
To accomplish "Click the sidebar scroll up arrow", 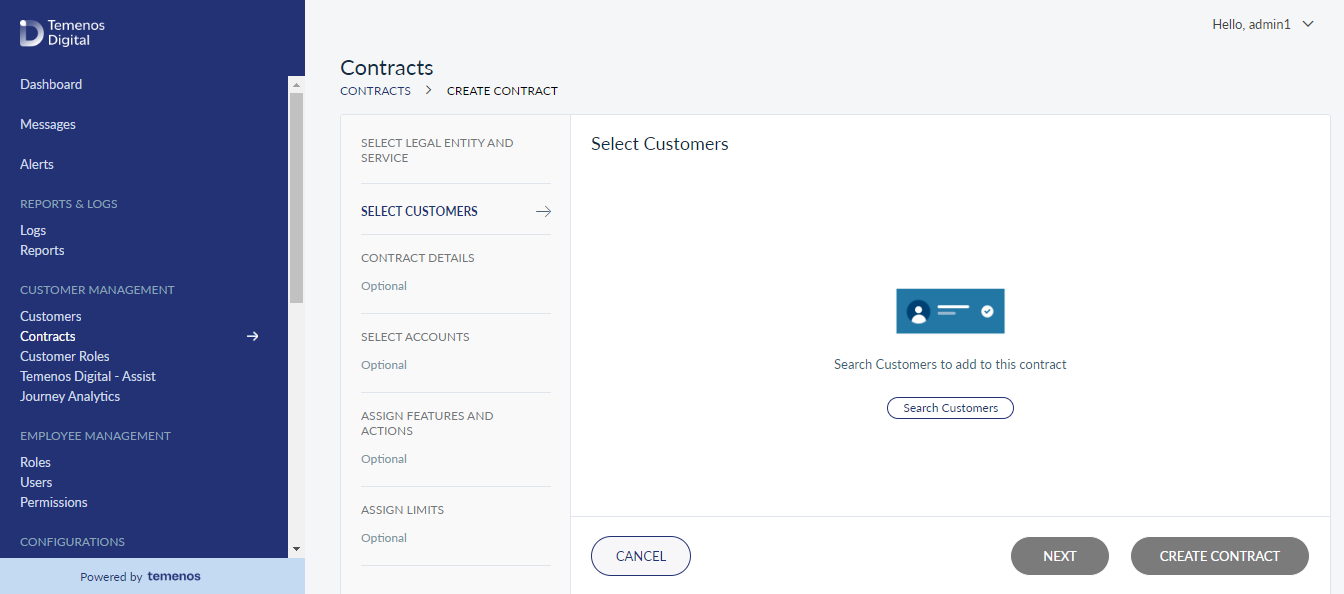I will [296, 85].
